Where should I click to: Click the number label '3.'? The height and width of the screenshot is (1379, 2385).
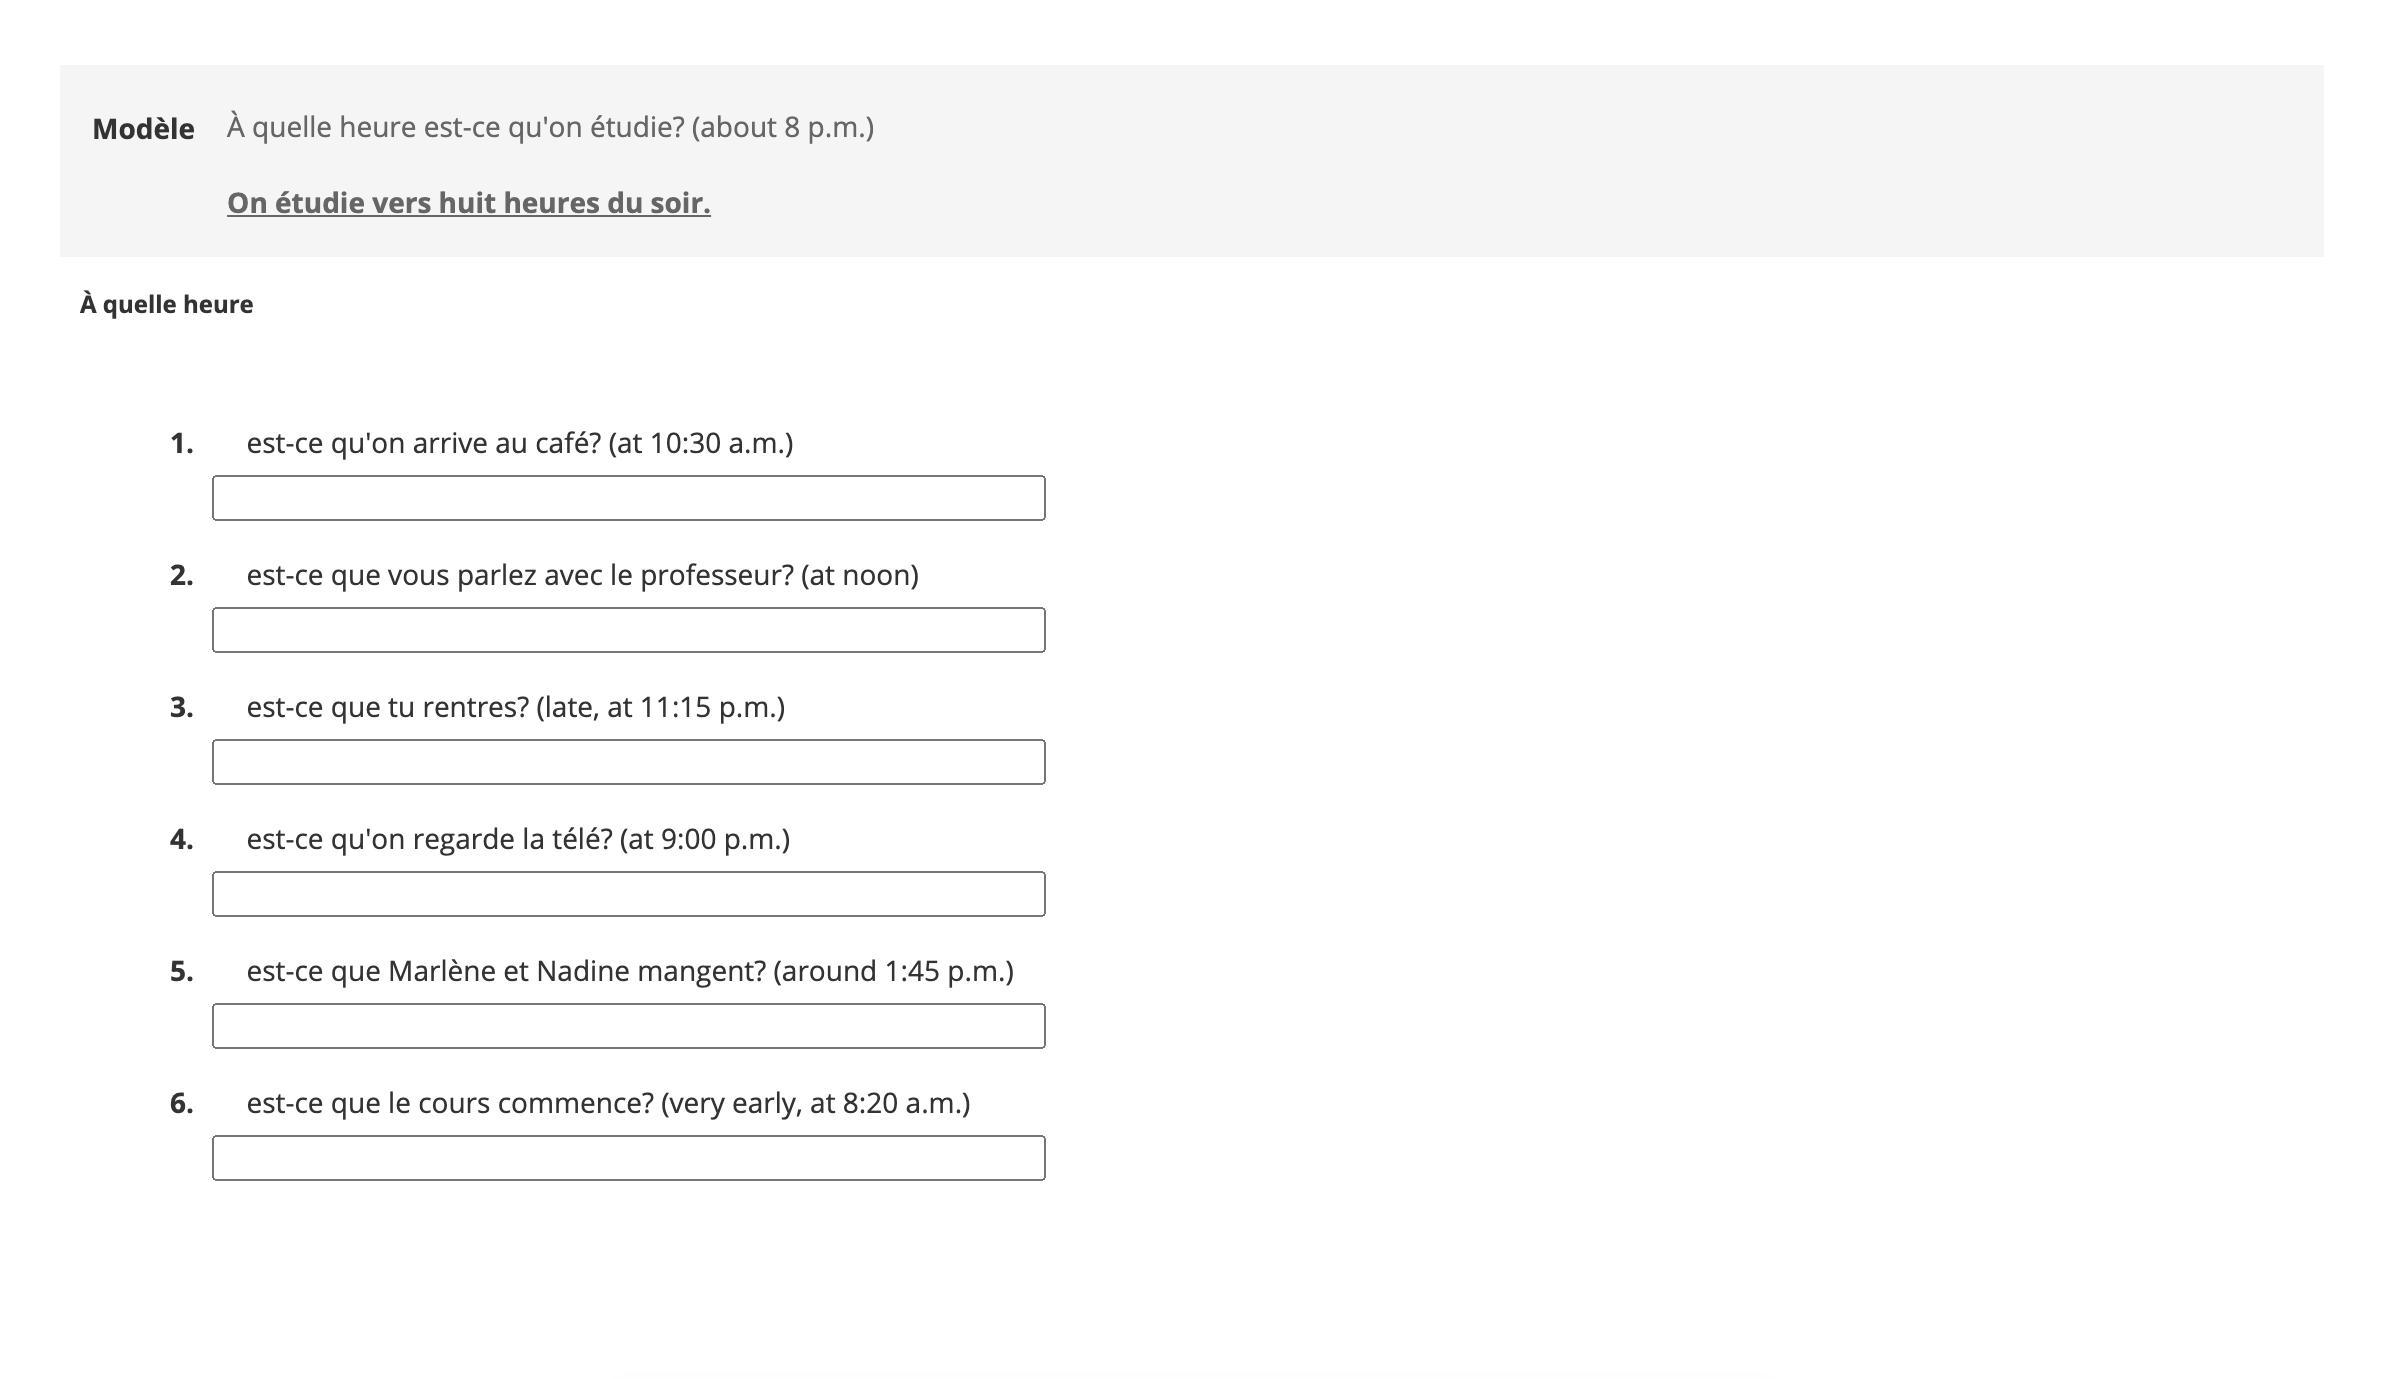182,707
